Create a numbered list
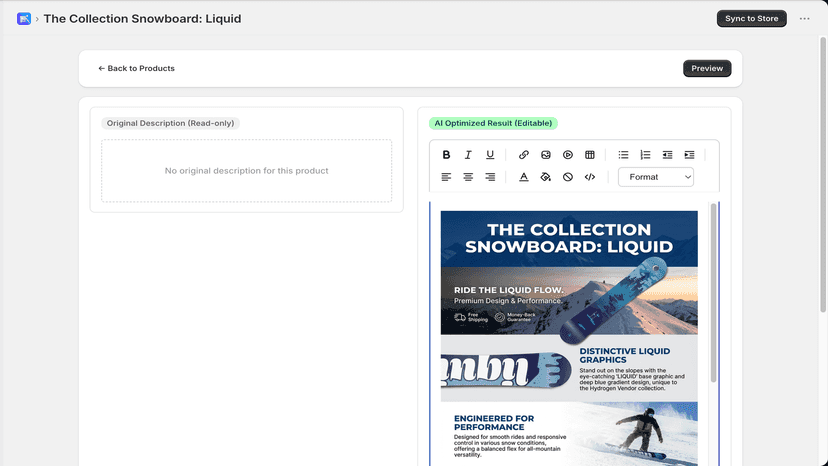 (645, 155)
